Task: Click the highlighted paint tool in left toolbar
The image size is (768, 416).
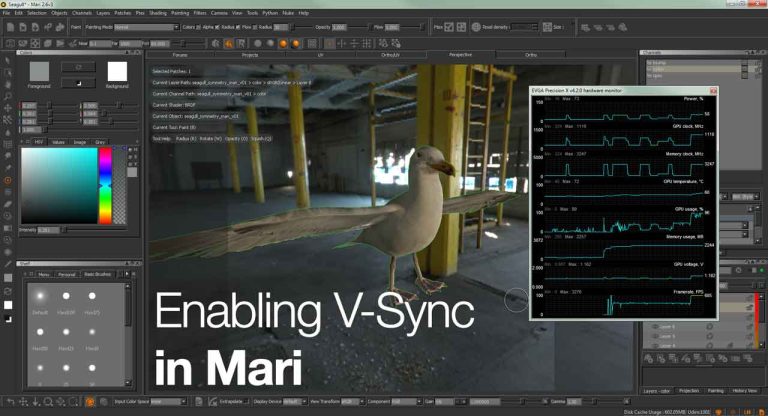Action: 8,181
